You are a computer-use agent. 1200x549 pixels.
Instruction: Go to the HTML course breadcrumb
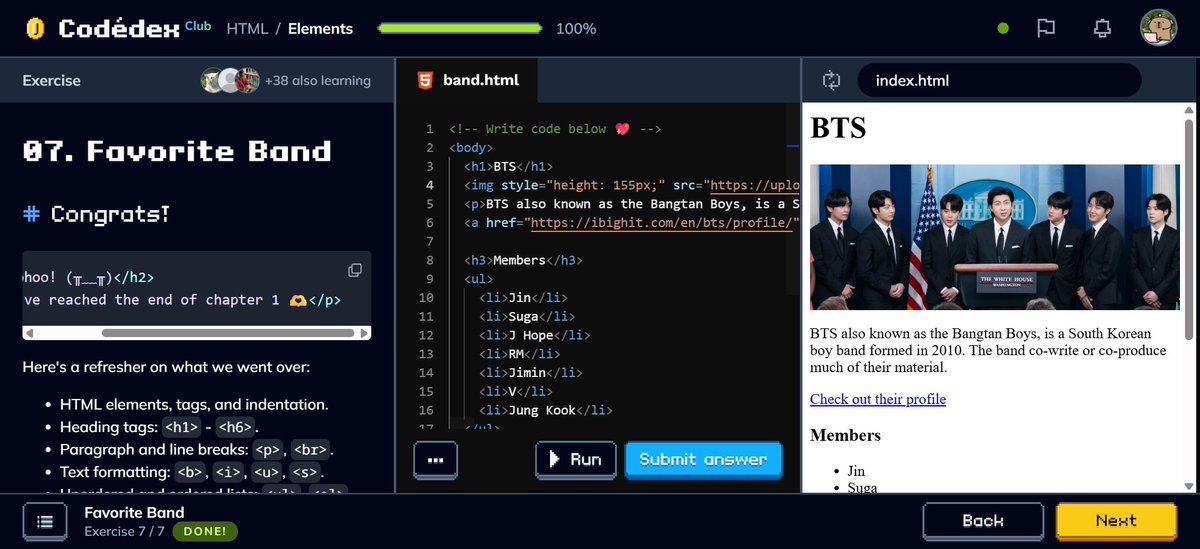click(x=247, y=29)
